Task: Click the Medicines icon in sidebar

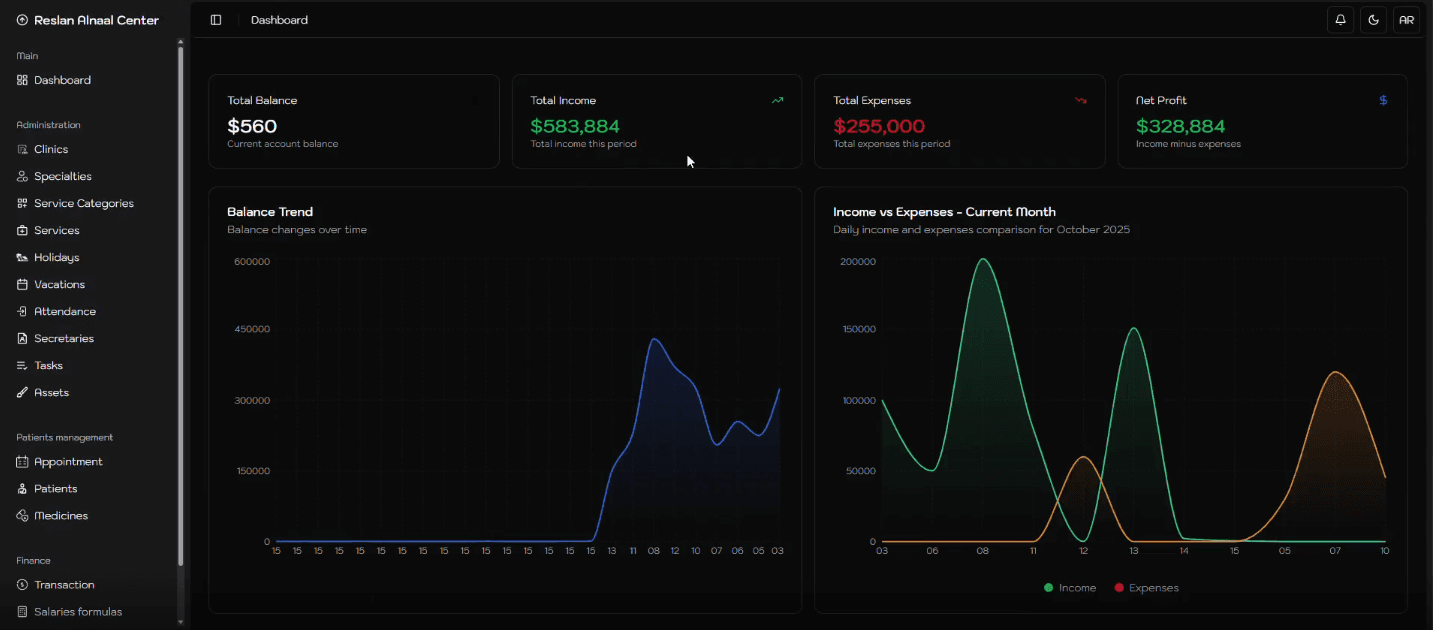Action: [22, 516]
